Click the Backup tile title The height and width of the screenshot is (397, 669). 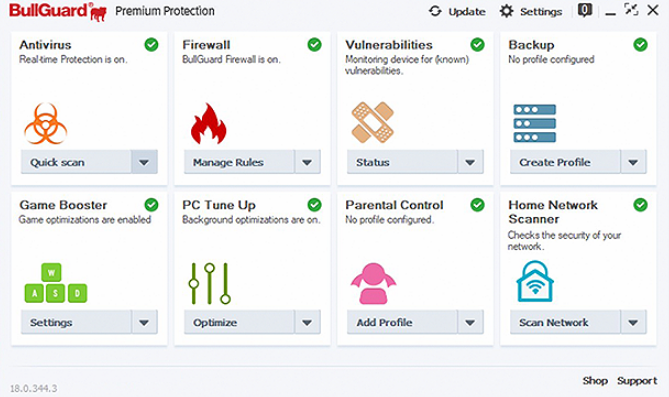click(x=531, y=45)
